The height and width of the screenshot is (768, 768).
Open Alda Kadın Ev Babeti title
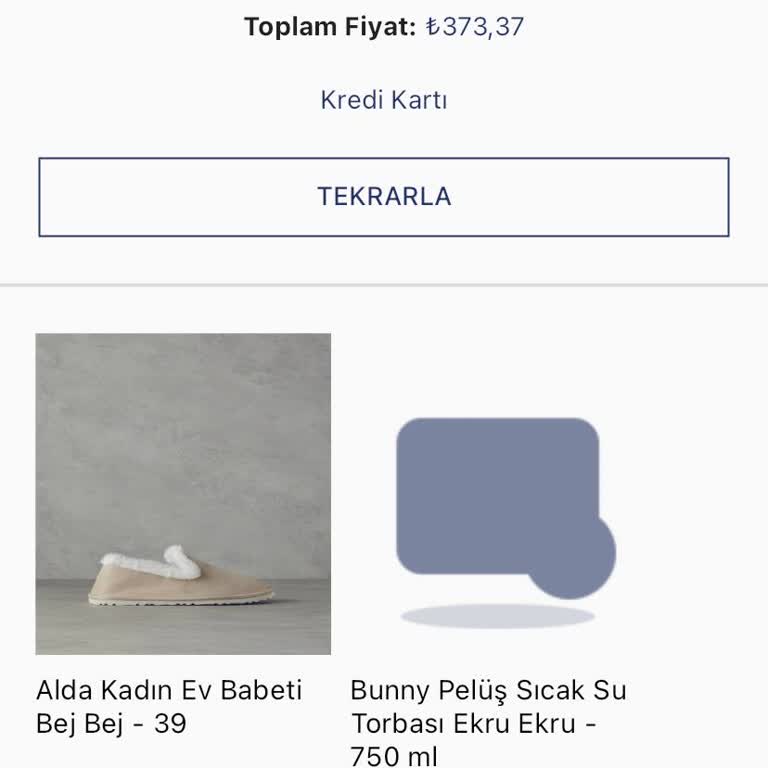(169, 690)
